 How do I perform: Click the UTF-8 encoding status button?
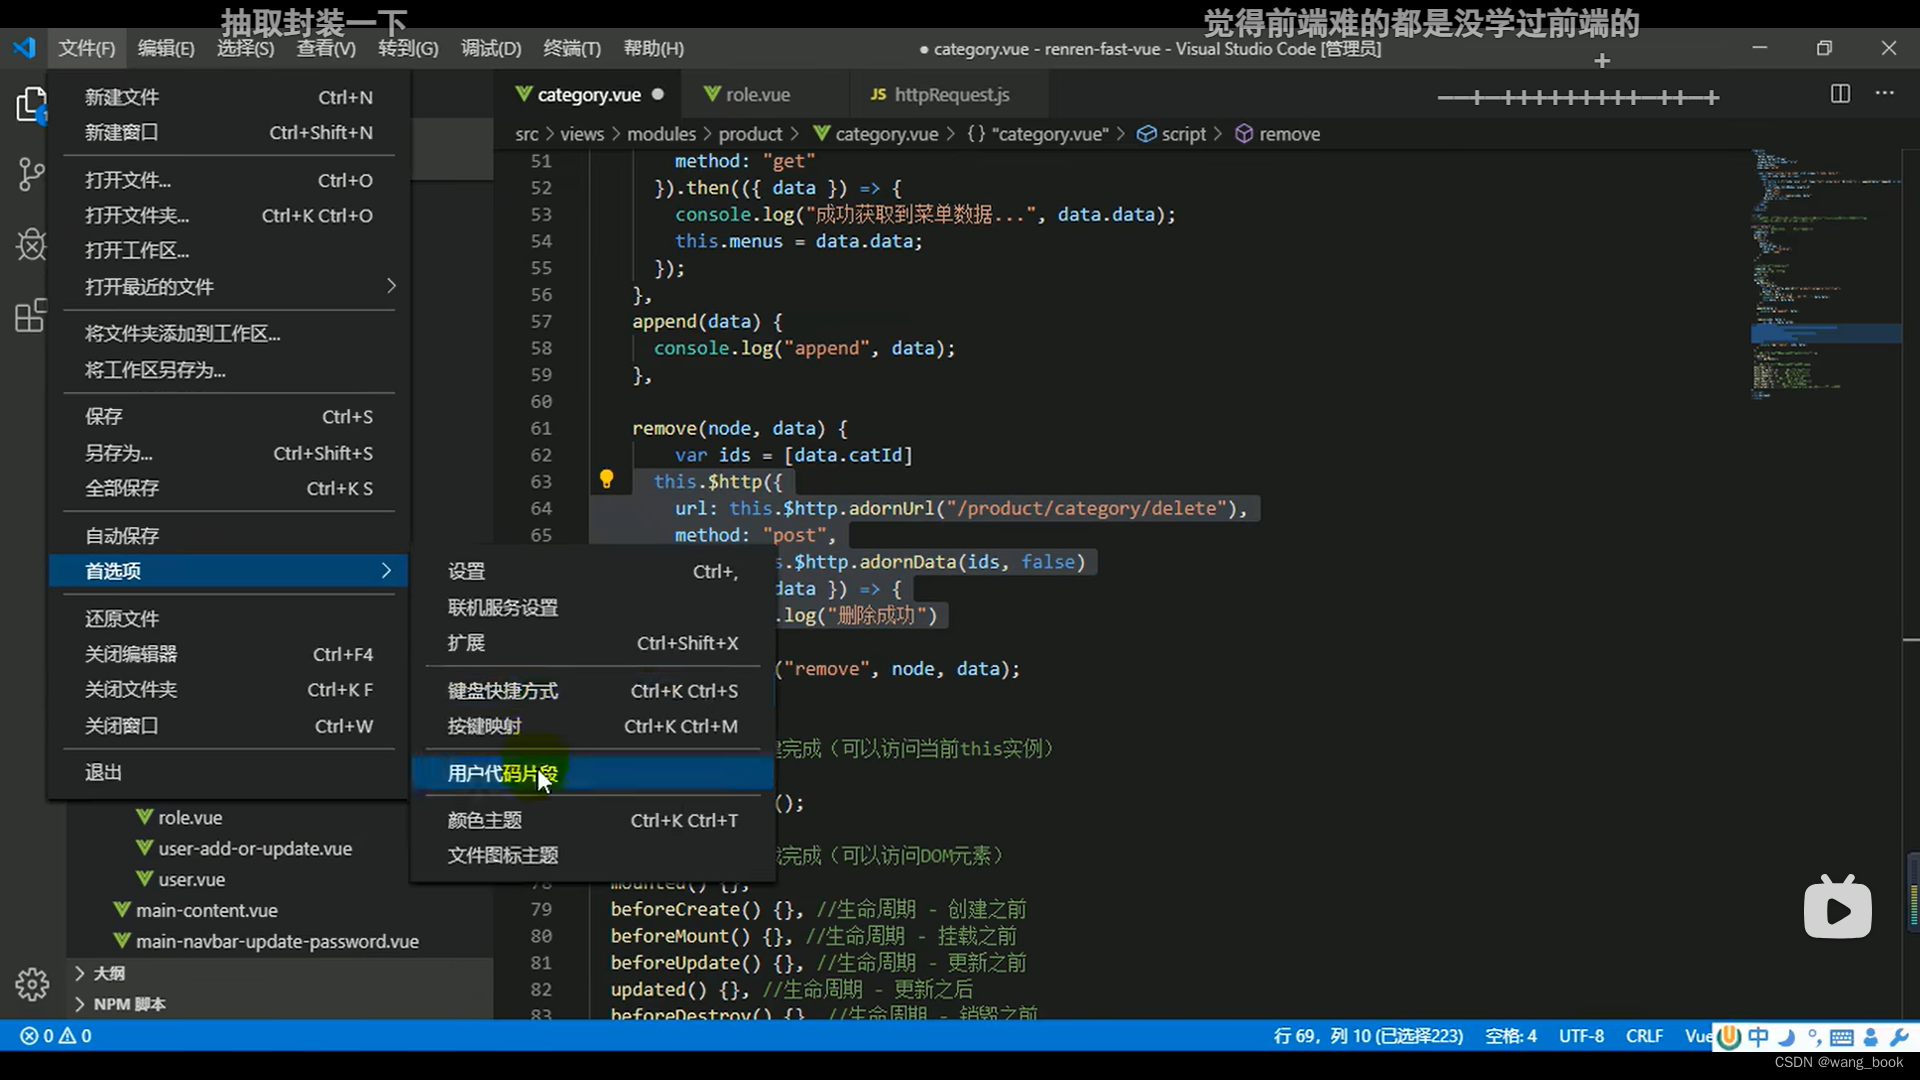click(1581, 1036)
